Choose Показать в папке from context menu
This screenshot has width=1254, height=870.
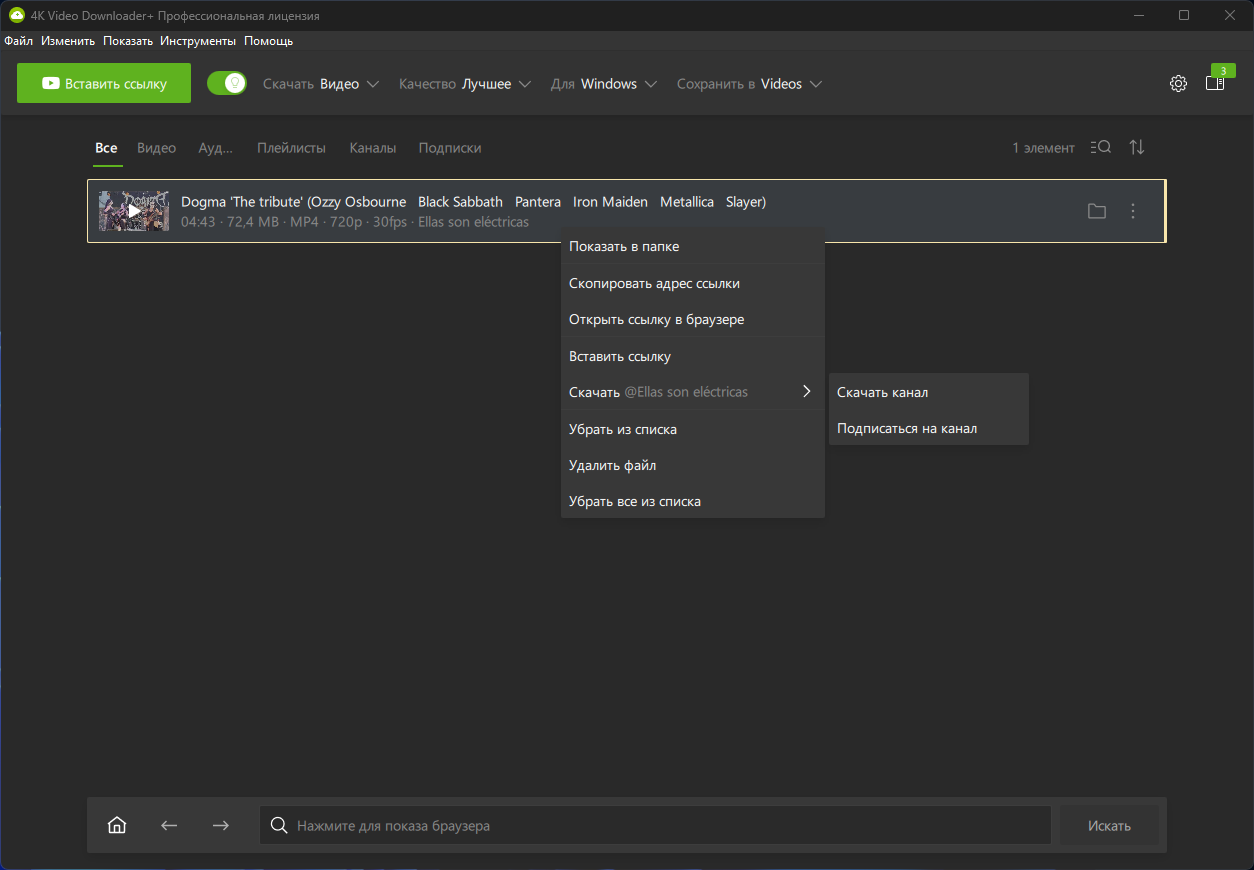tap(693, 246)
